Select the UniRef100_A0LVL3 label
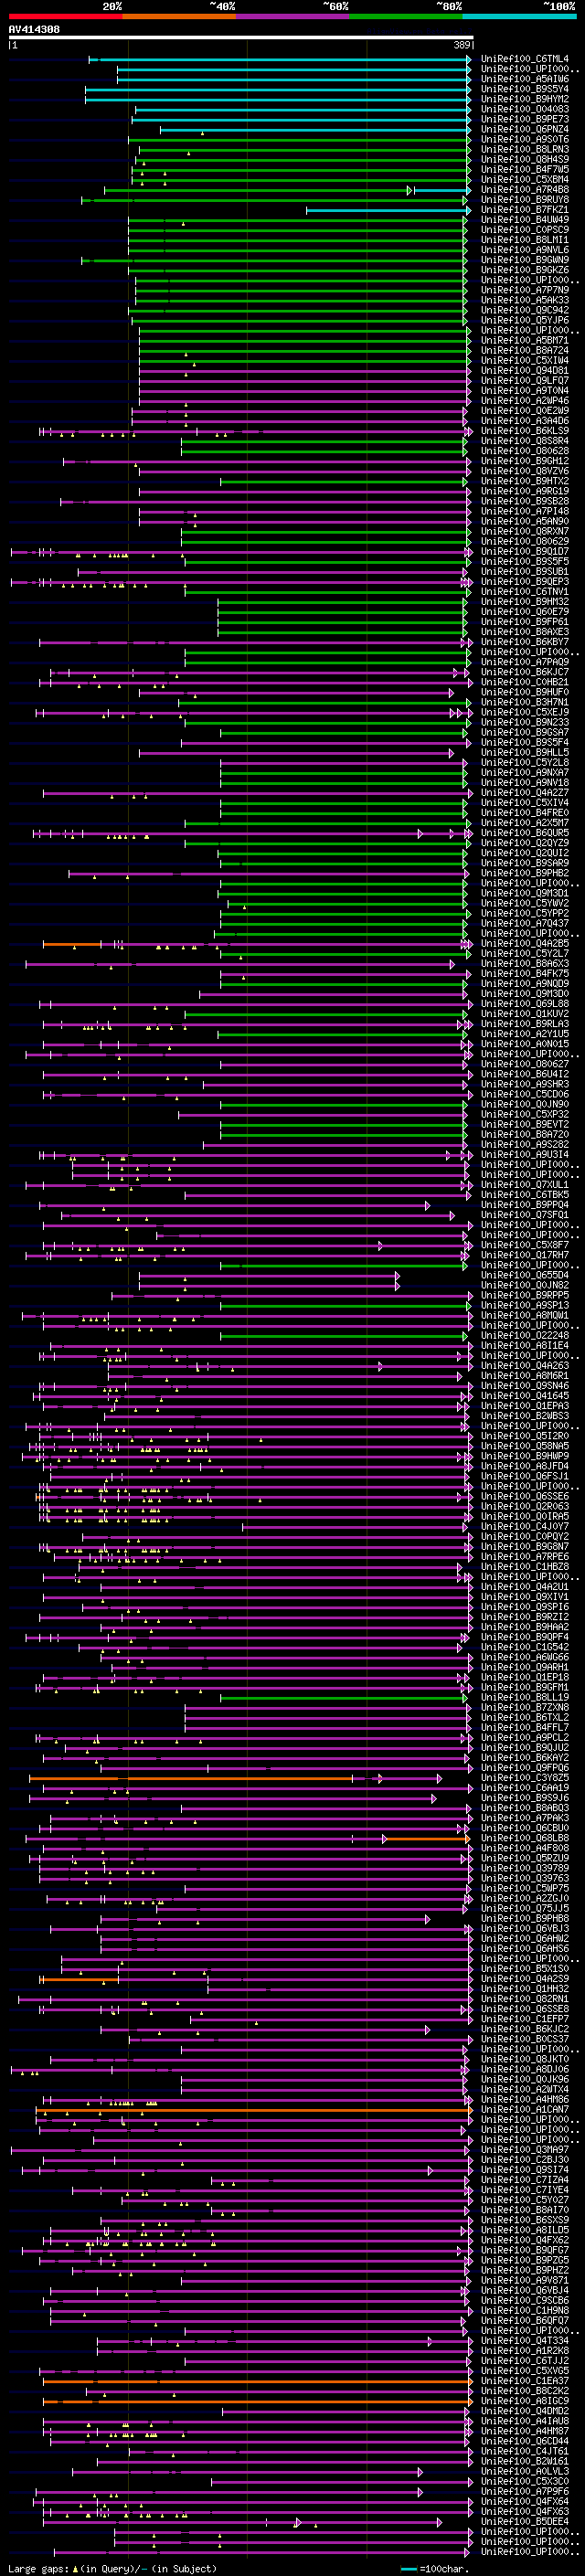Screen dimensions: 585x2576 [x=524, y=2471]
